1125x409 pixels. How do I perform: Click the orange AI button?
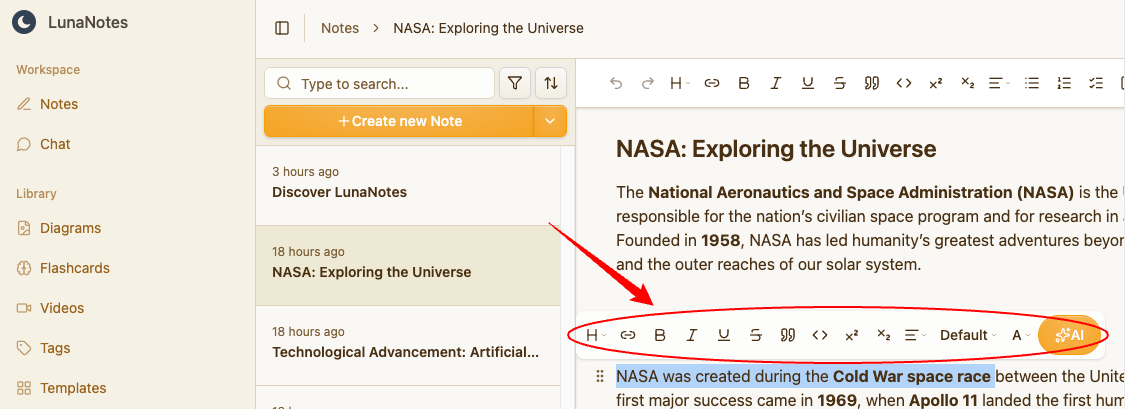[x=1070, y=335]
